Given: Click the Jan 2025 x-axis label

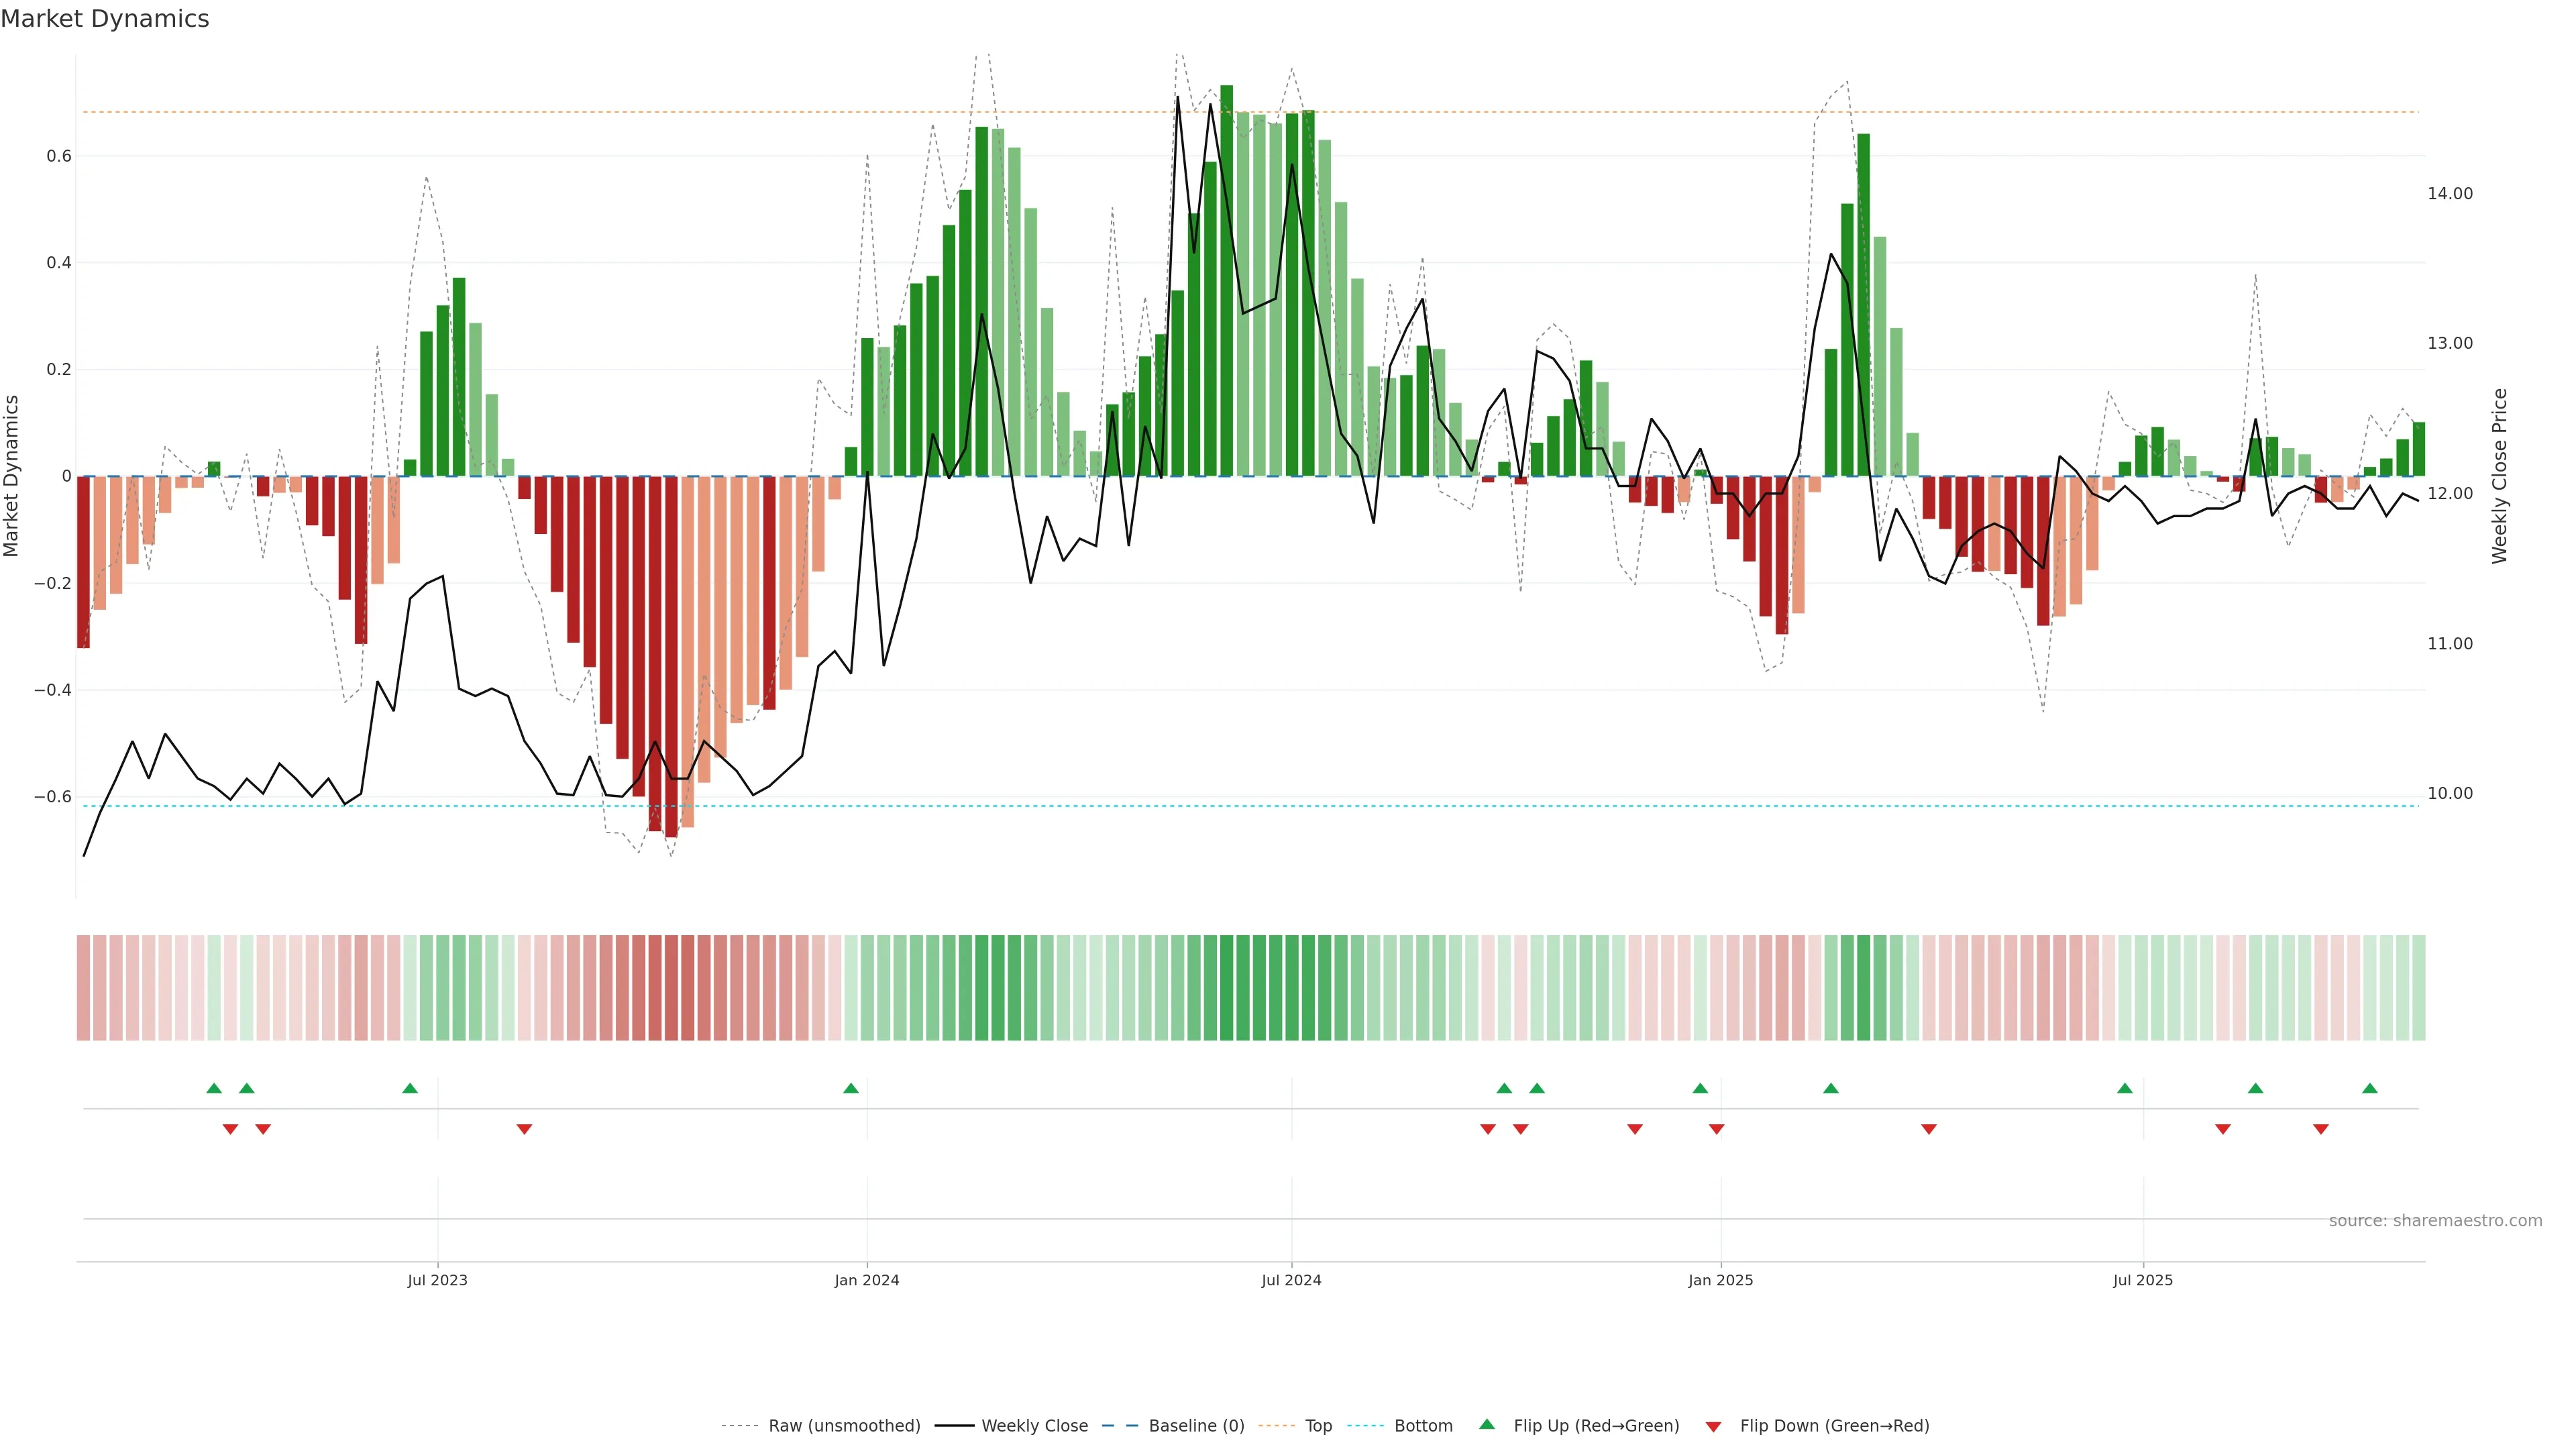Looking at the screenshot, I should (1720, 1280).
